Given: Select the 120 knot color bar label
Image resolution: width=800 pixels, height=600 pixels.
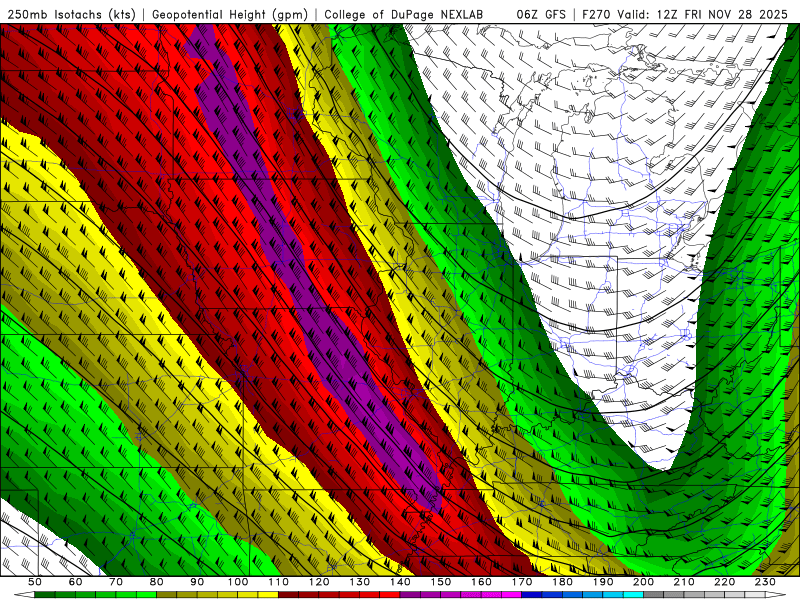Looking at the screenshot, I should click(319, 582).
